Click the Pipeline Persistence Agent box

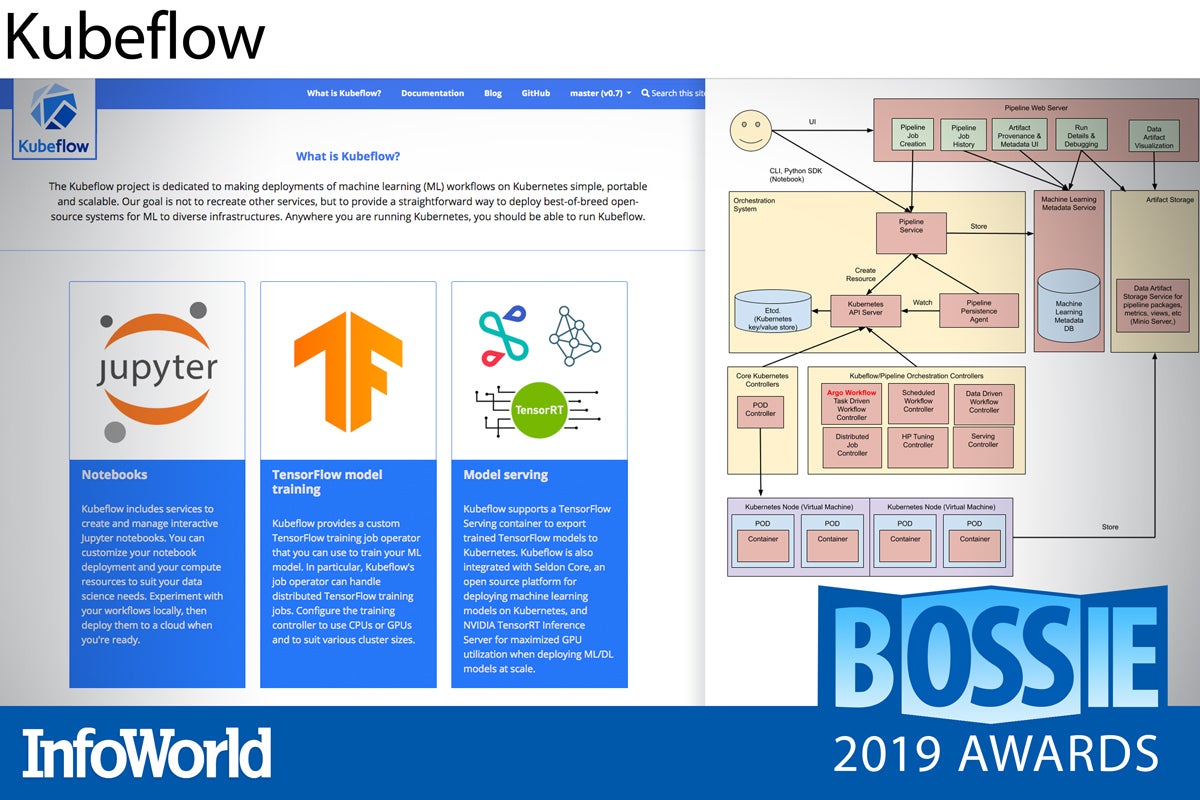[978, 311]
